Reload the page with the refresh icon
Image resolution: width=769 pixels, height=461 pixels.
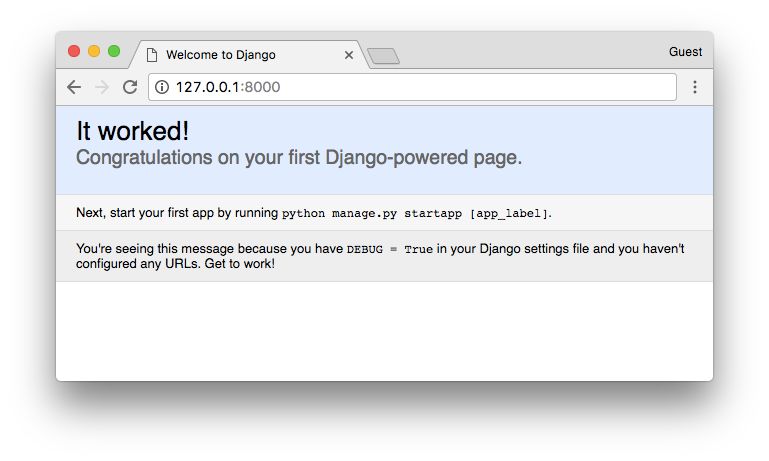(x=130, y=87)
